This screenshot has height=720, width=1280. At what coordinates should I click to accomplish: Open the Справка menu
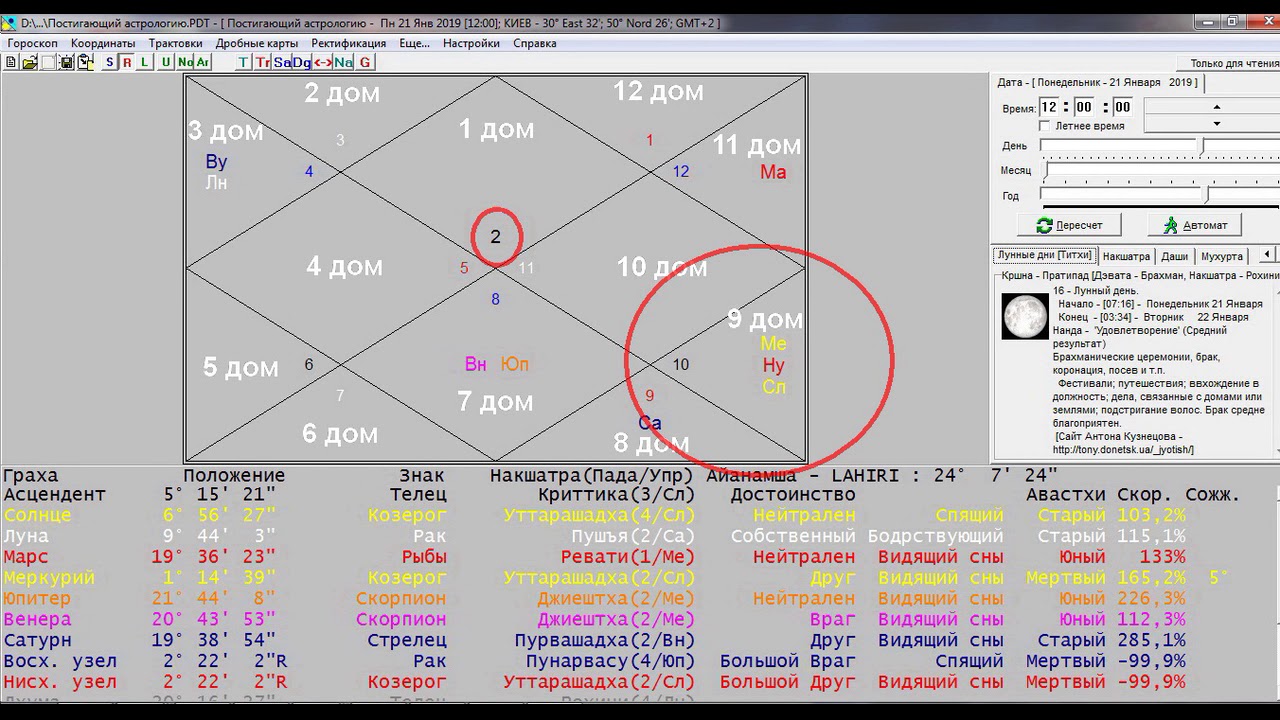(x=535, y=43)
